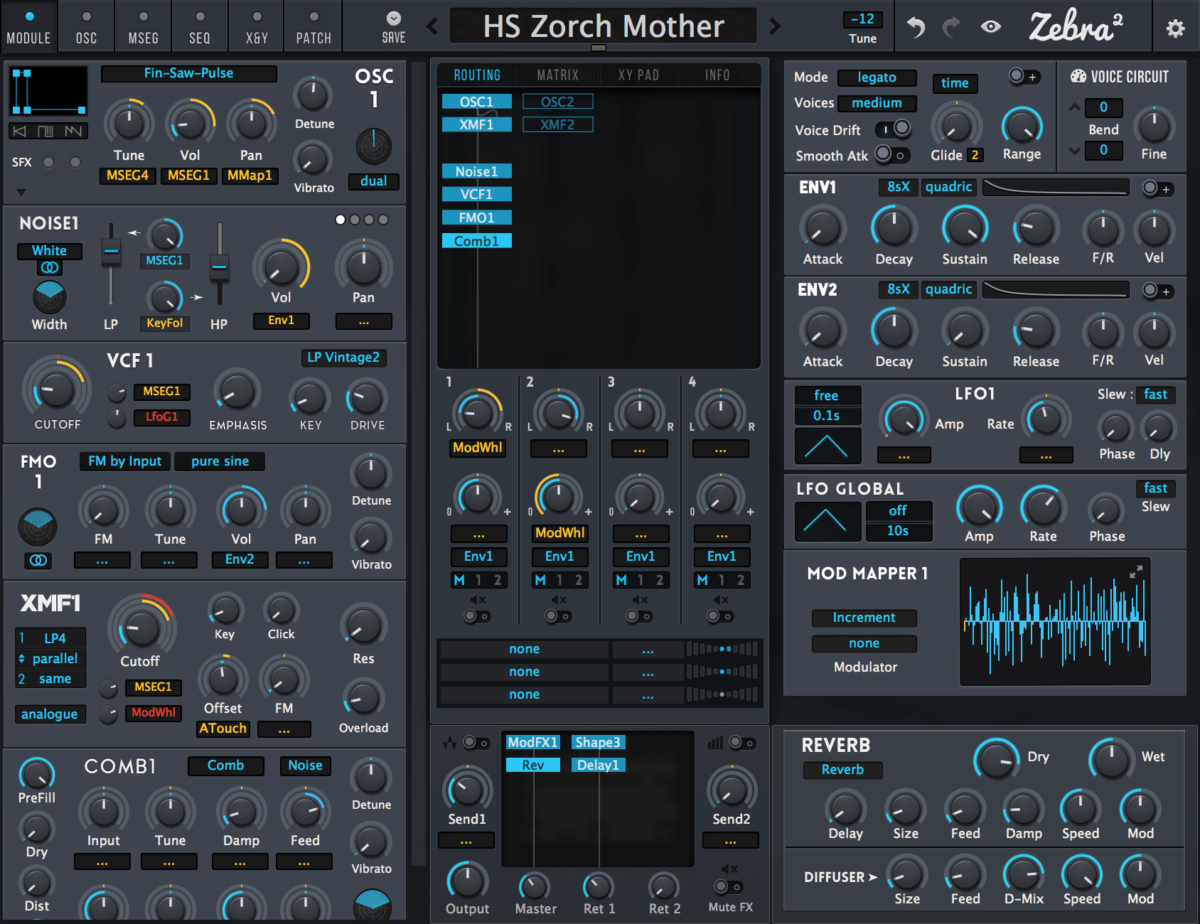Viewport: 1200px width, 924px height.
Task: Adjust the NOISE1 LP slider
Action: tap(111, 250)
